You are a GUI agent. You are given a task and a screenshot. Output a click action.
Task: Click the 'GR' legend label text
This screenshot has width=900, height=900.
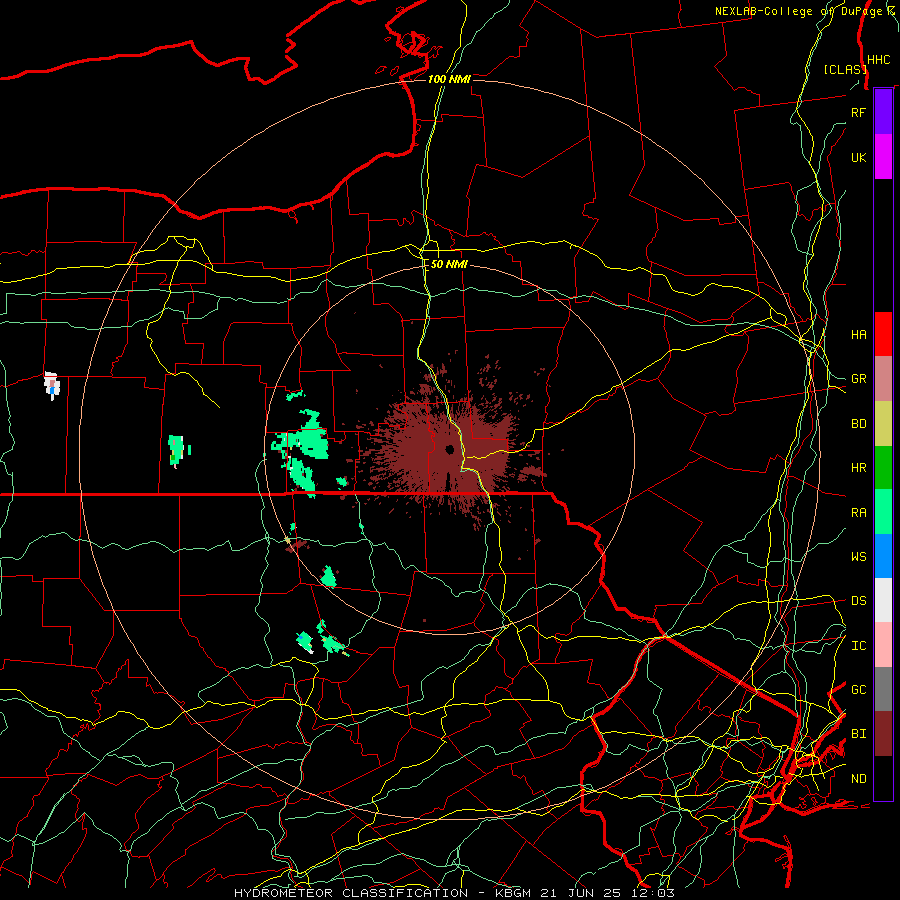858,379
